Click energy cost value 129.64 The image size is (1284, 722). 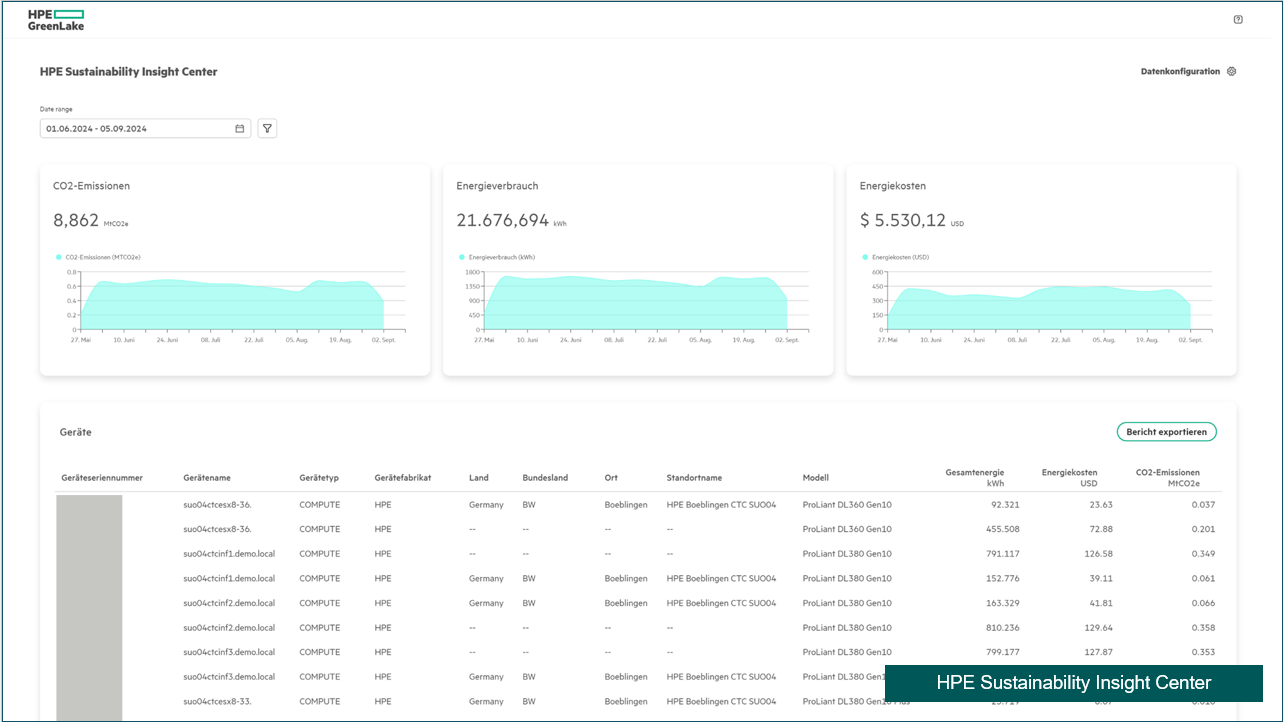click(1098, 628)
